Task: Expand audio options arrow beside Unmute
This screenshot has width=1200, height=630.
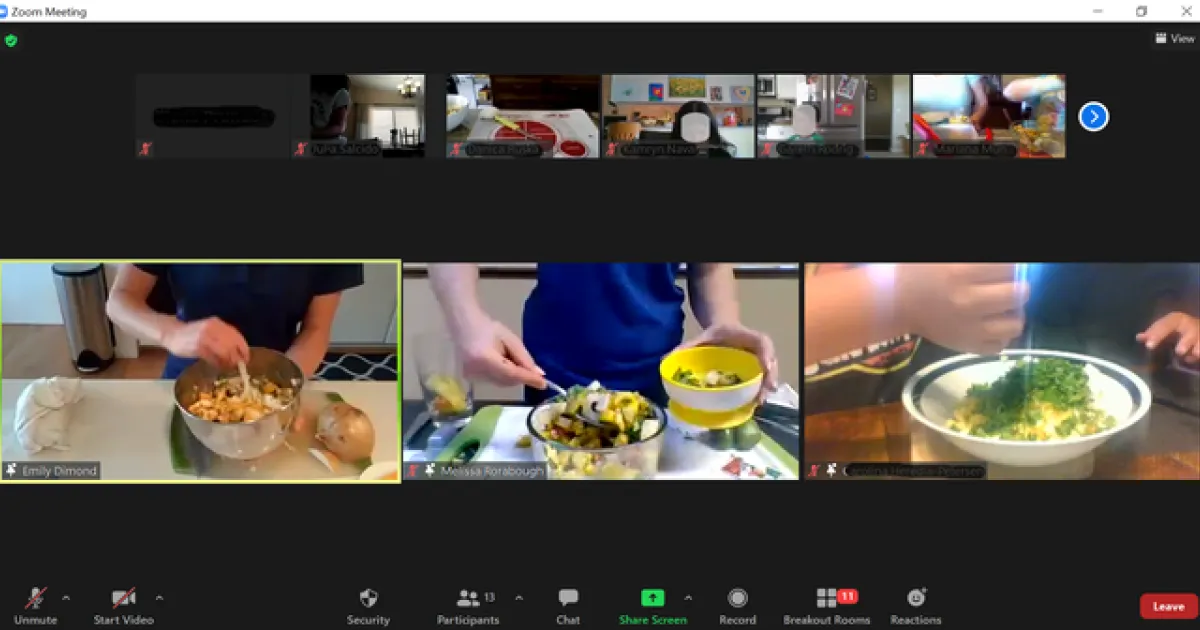Action: tap(66, 598)
